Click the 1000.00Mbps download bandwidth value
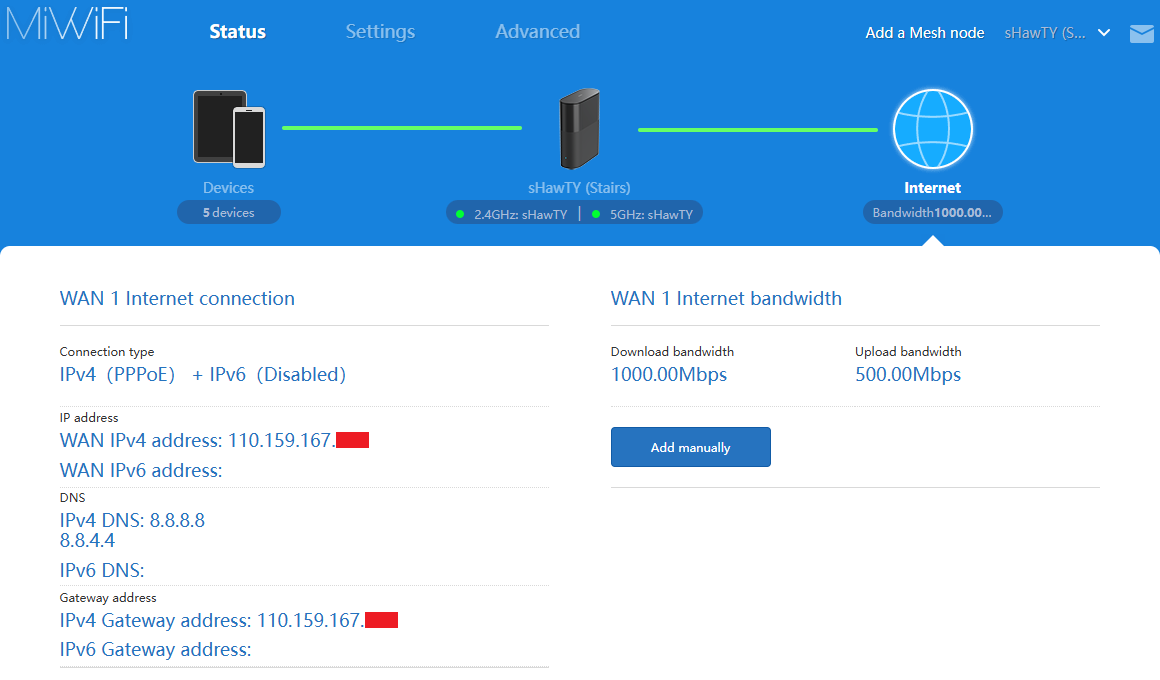The width and height of the screenshot is (1160, 680). click(x=669, y=375)
